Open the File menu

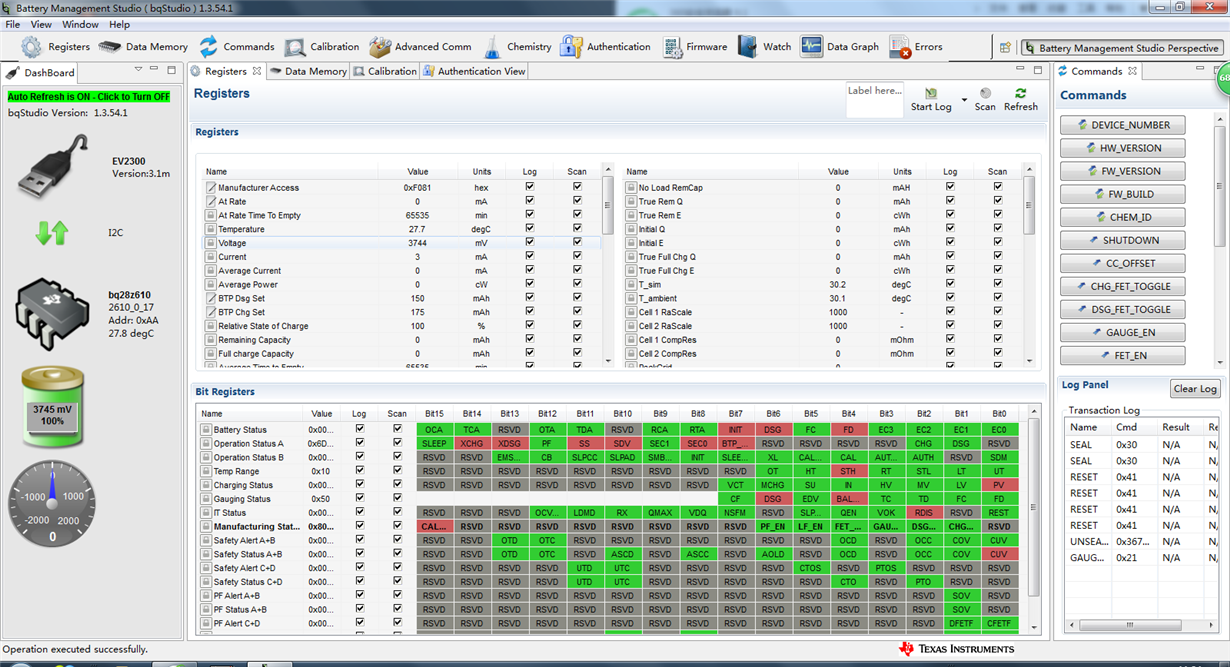tap(12, 24)
